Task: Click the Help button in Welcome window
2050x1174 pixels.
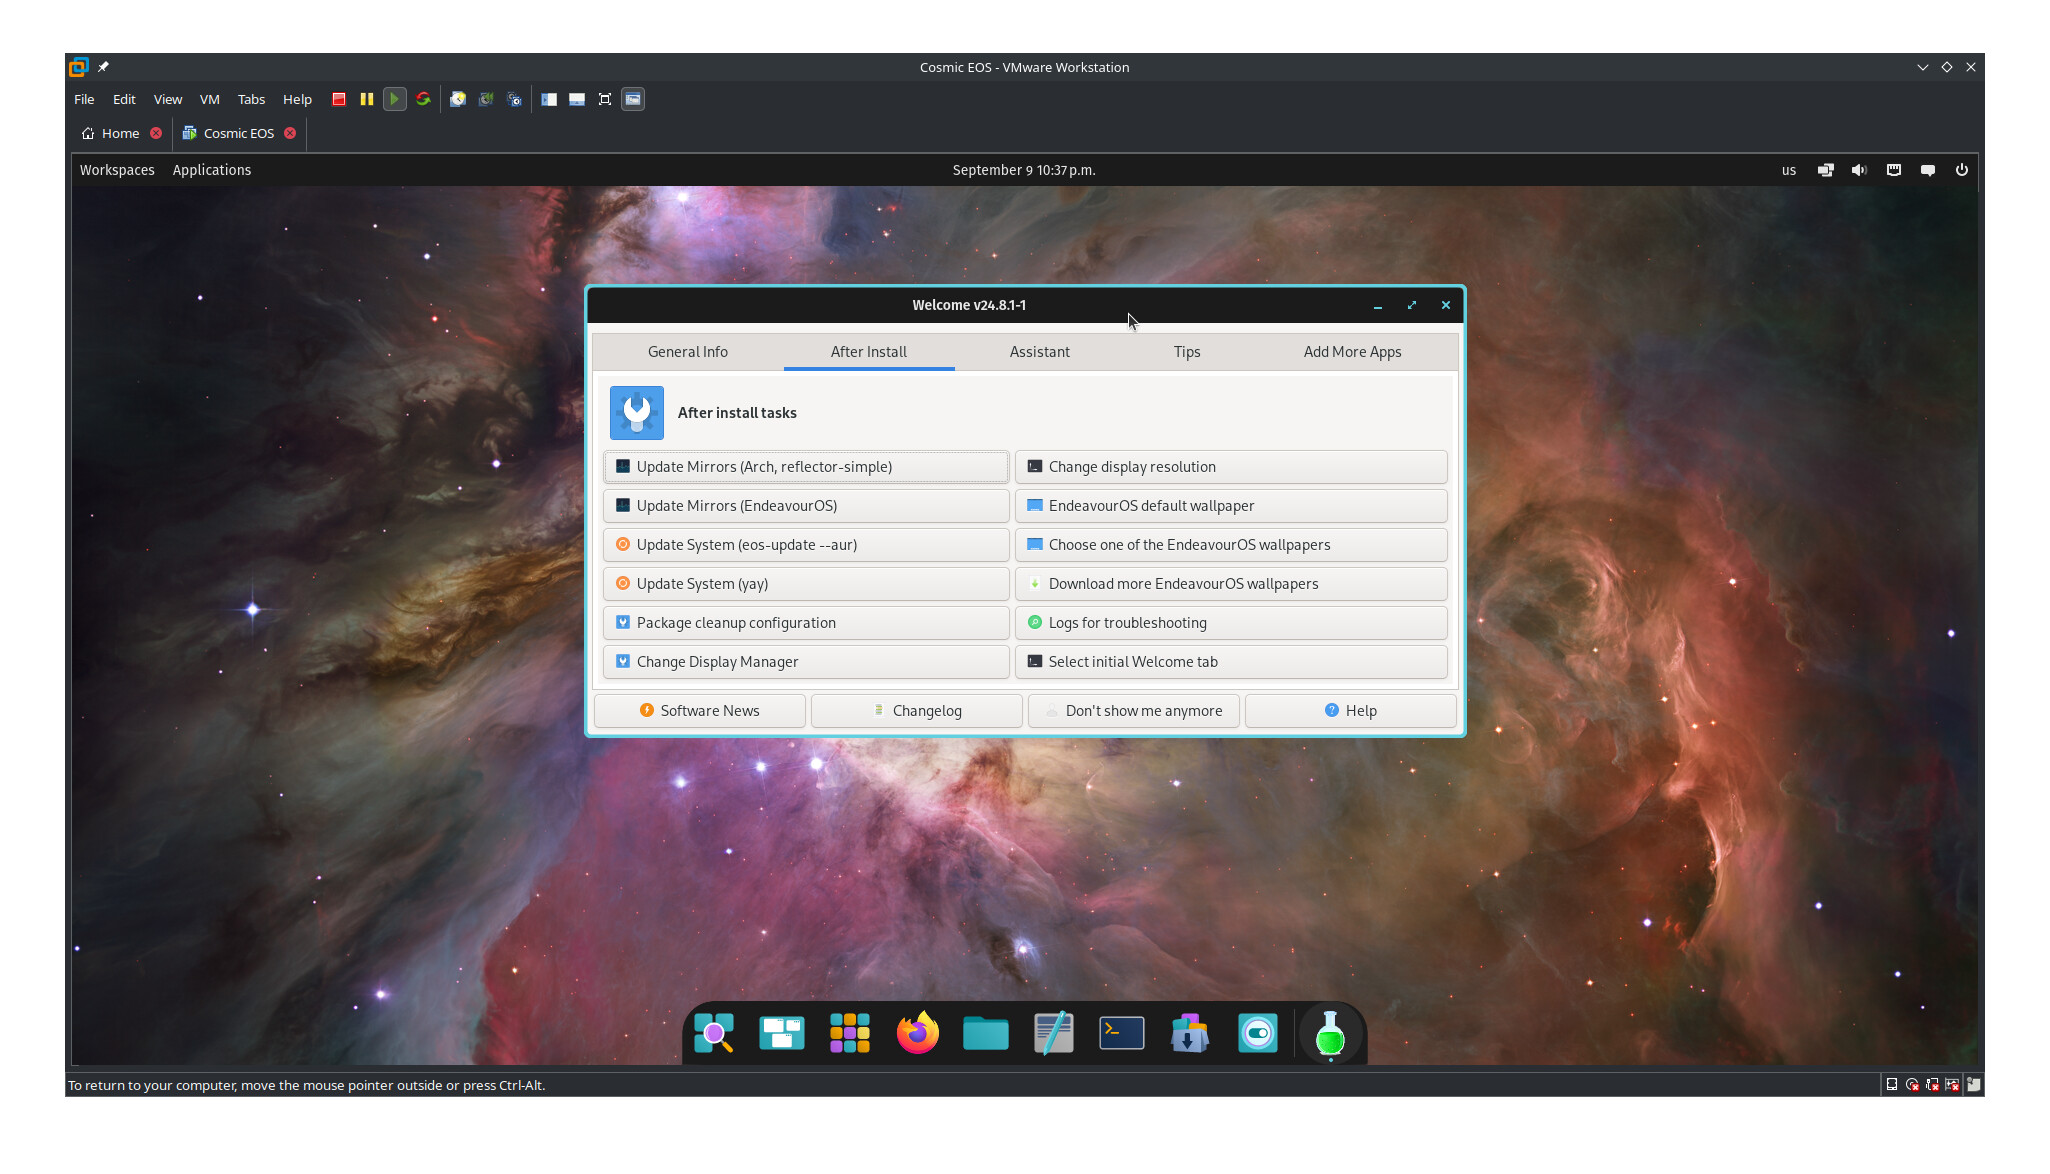Action: point(1351,711)
